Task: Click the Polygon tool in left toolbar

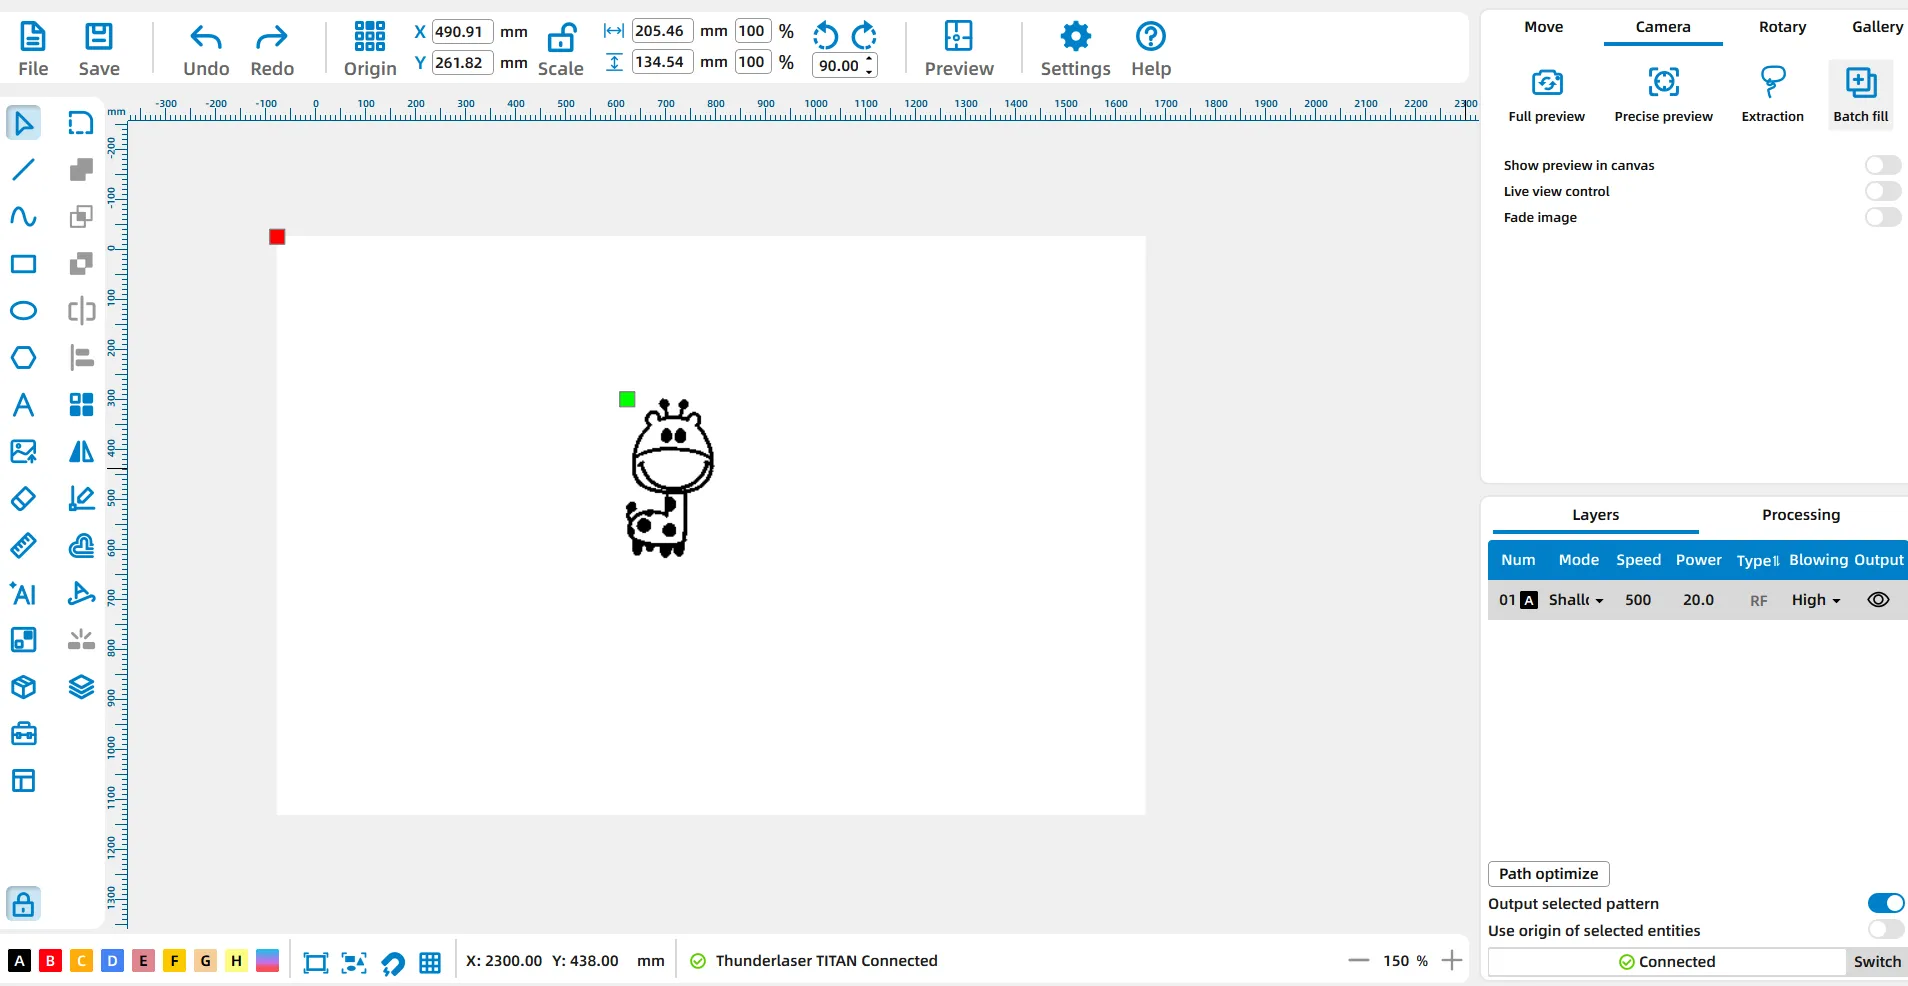Action: 23,358
